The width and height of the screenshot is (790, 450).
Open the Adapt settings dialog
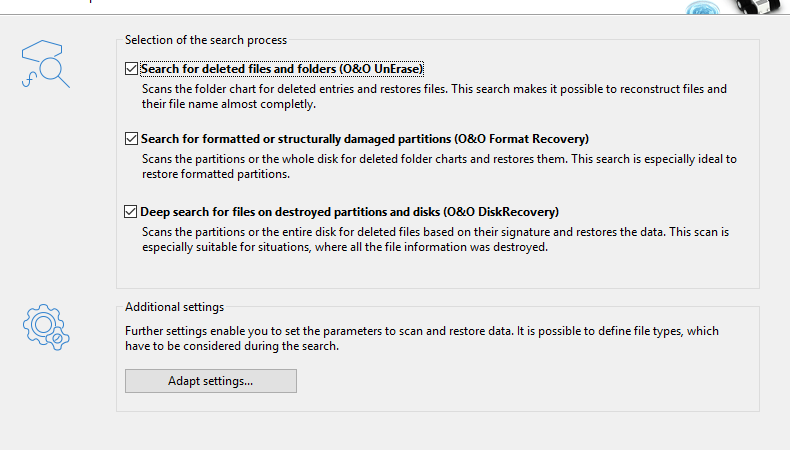click(211, 381)
